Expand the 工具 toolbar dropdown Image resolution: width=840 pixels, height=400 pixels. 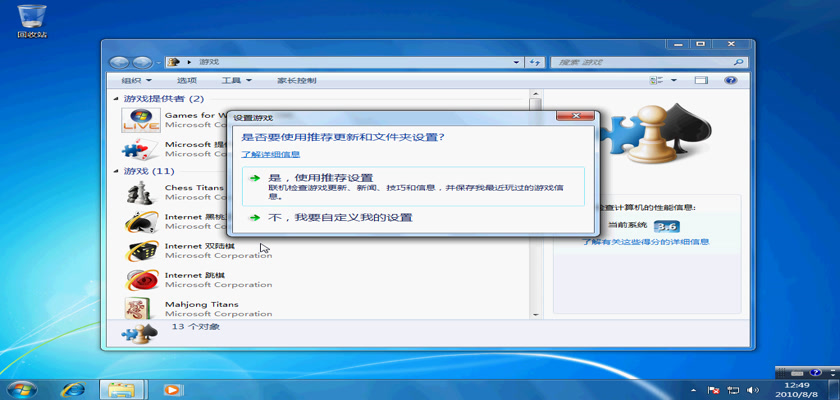click(236, 80)
